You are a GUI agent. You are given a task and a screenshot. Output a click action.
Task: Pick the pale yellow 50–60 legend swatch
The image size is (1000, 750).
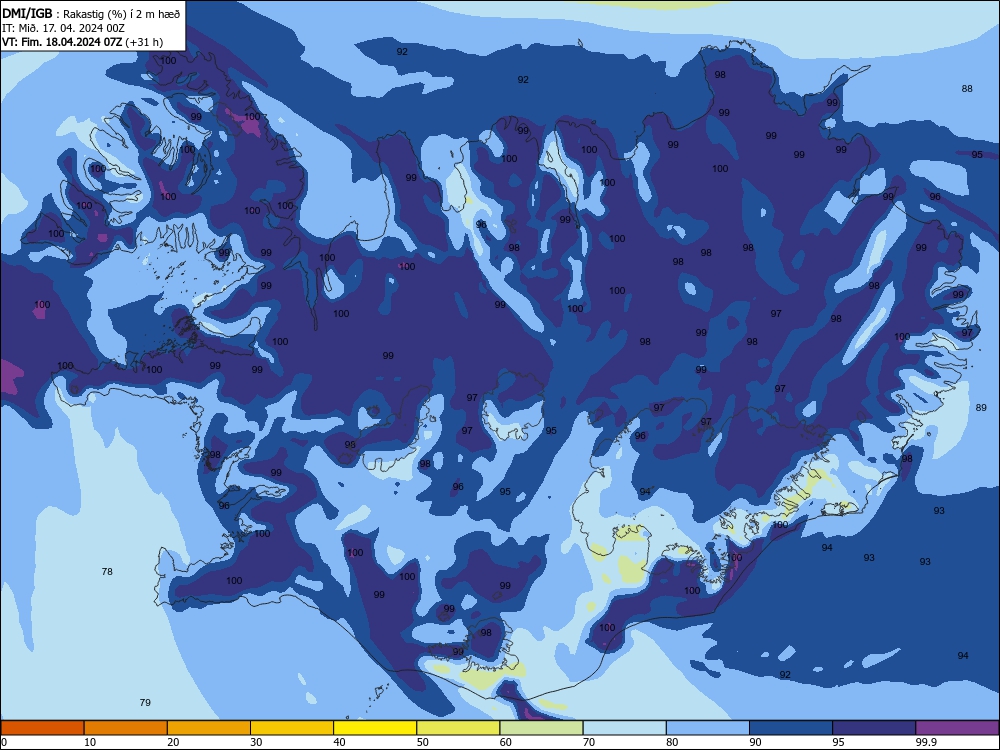coord(459,728)
